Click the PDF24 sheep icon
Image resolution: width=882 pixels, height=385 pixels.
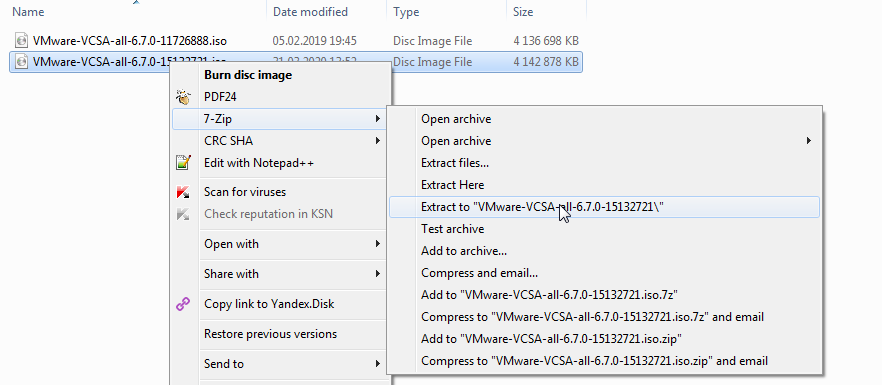coord(183,97)
